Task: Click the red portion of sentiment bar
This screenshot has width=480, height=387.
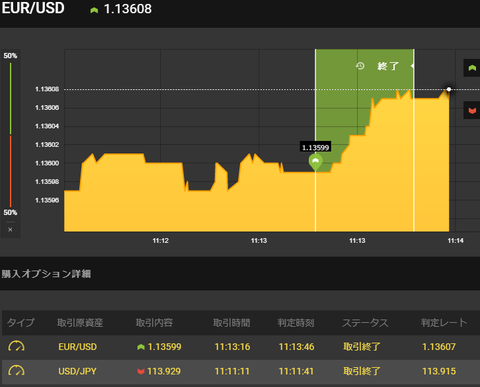Action: (x=10, y=171)
